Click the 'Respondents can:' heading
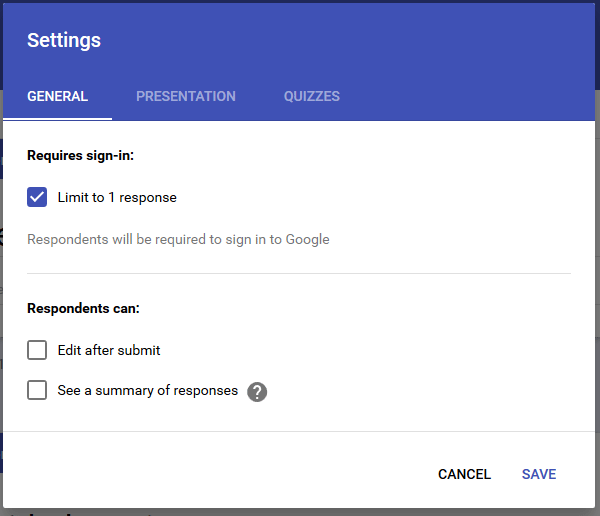Viewport: 600px width, 516px height. coord(83,308)
